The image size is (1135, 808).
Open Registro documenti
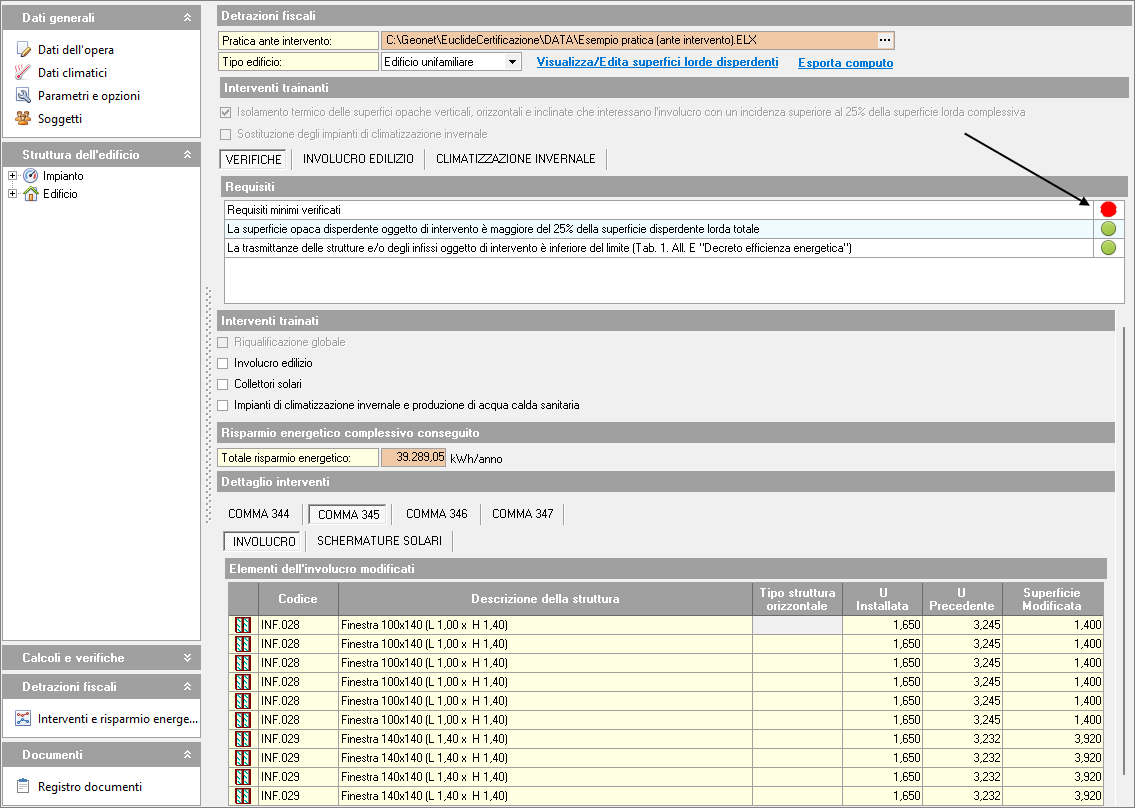point(90,787)
